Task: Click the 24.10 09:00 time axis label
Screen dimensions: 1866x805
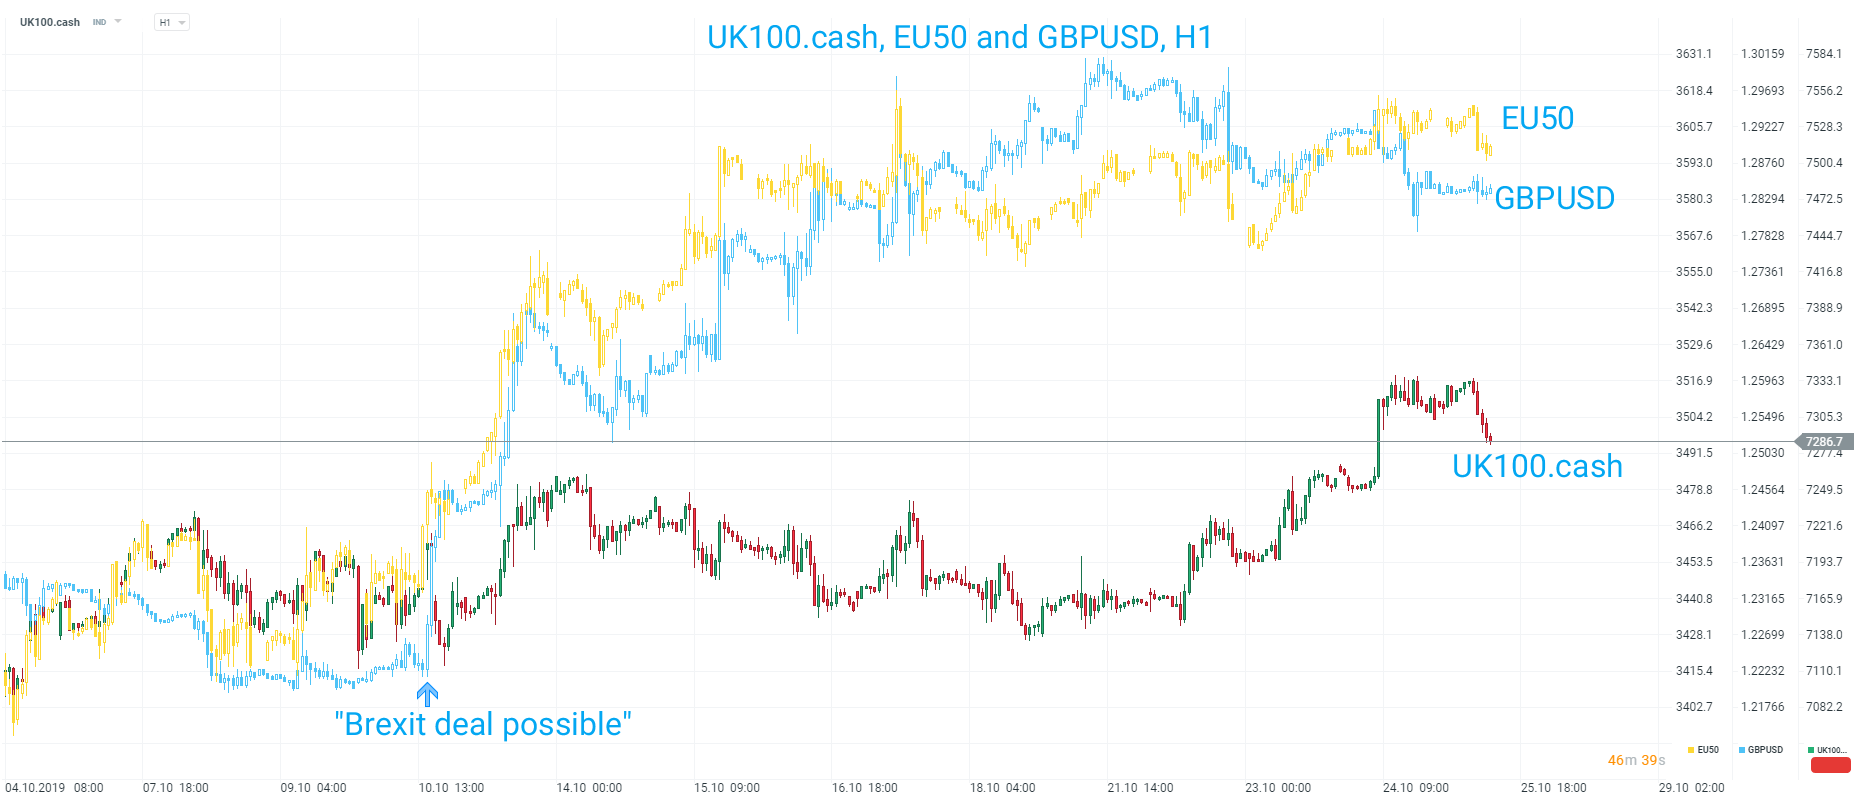Action: (1415, 788)
